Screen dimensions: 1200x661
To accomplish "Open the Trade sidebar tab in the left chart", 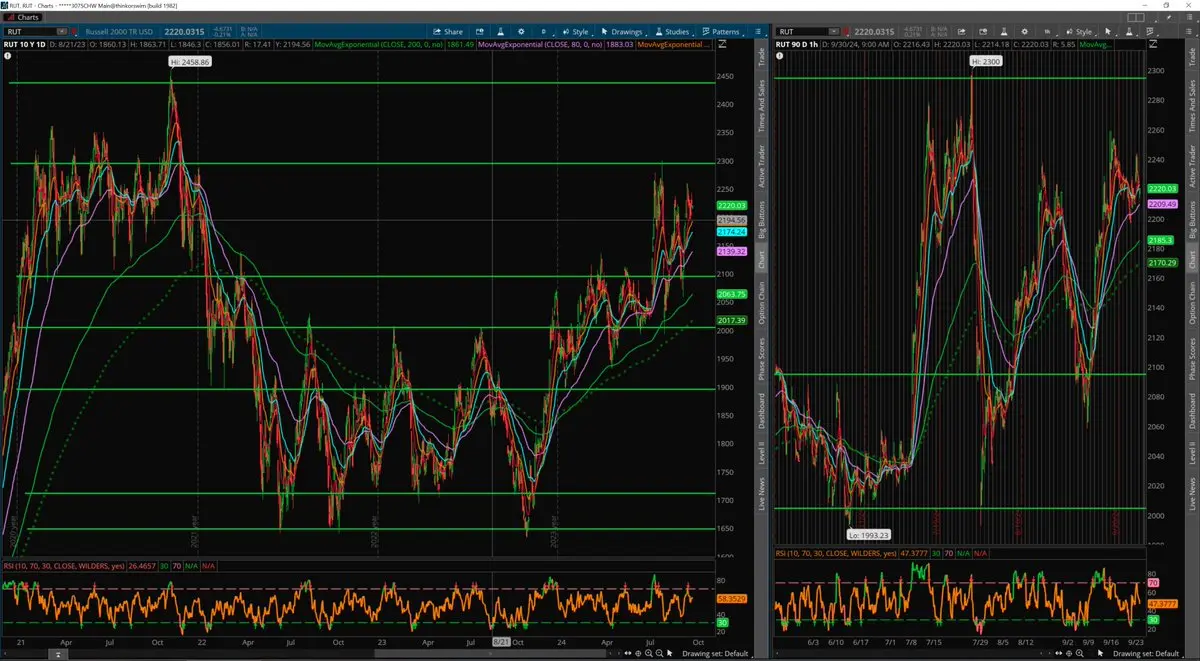I will point(761,56).
